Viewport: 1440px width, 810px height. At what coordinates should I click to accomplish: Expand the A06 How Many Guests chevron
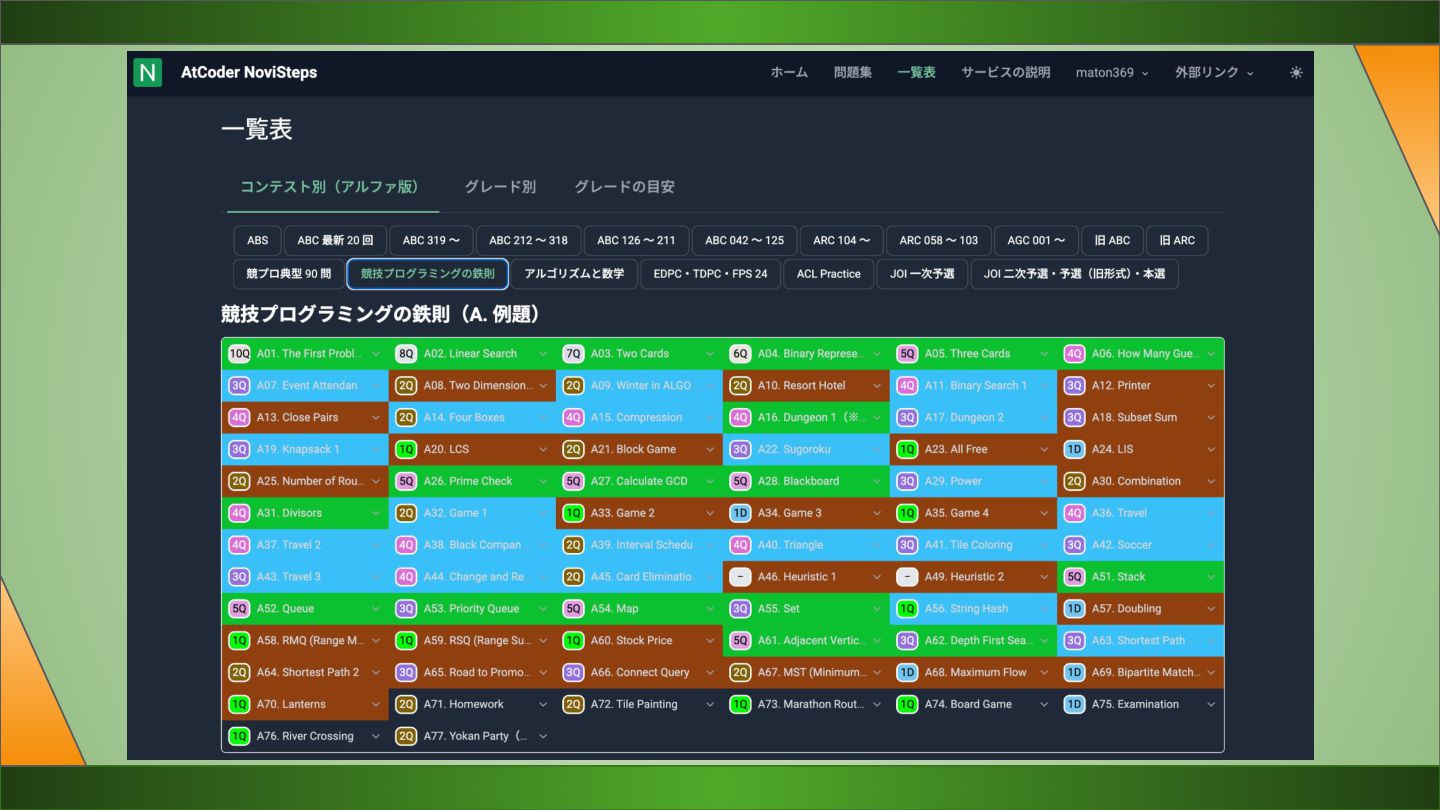tap(1211, 354)
